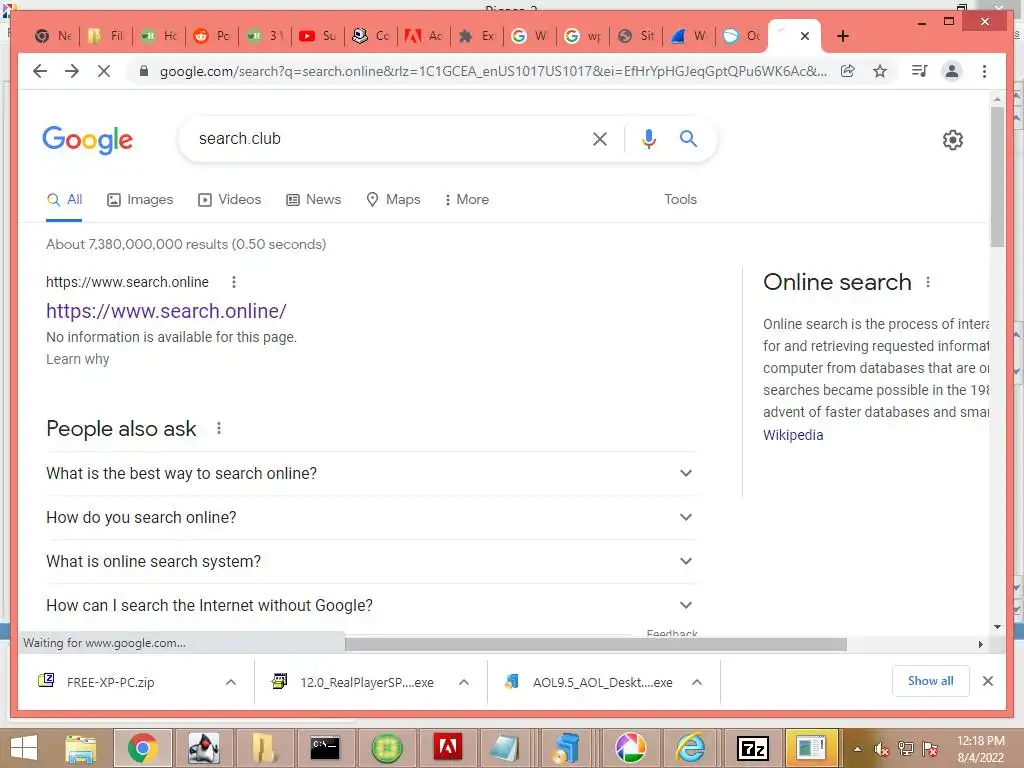Image resolution: width=1024 pixels, height=768 pixels.
Task: Switch to Maps results
Action: coord(393,200)
